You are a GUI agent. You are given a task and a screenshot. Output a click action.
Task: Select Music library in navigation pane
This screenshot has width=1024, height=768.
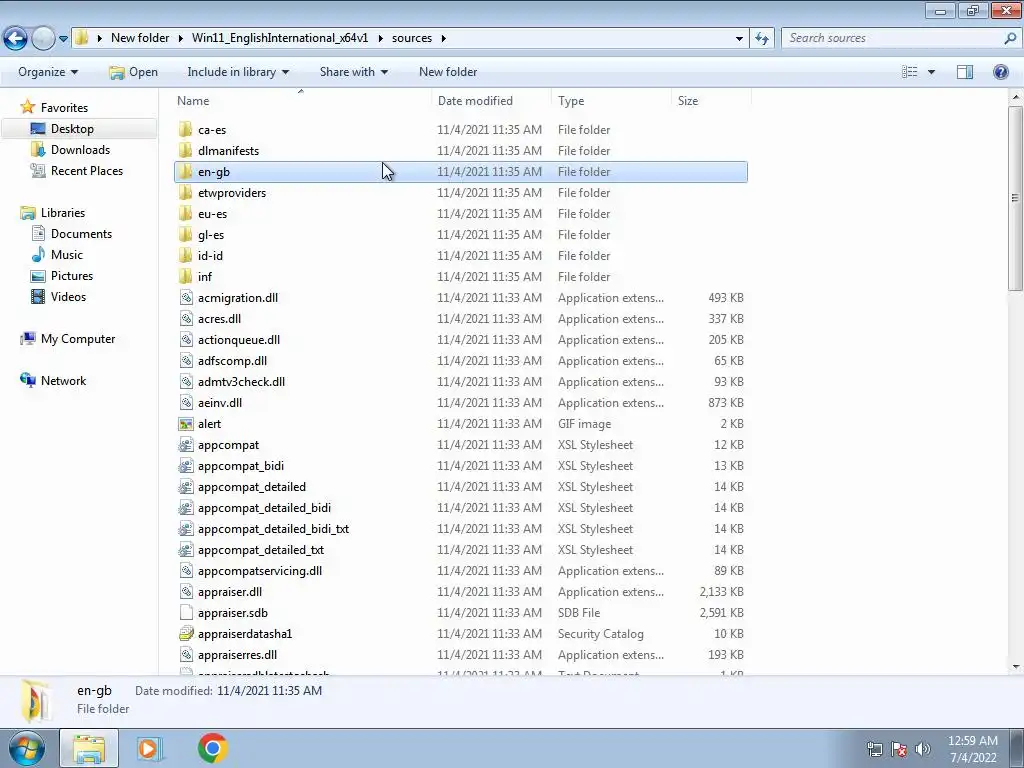67,255
